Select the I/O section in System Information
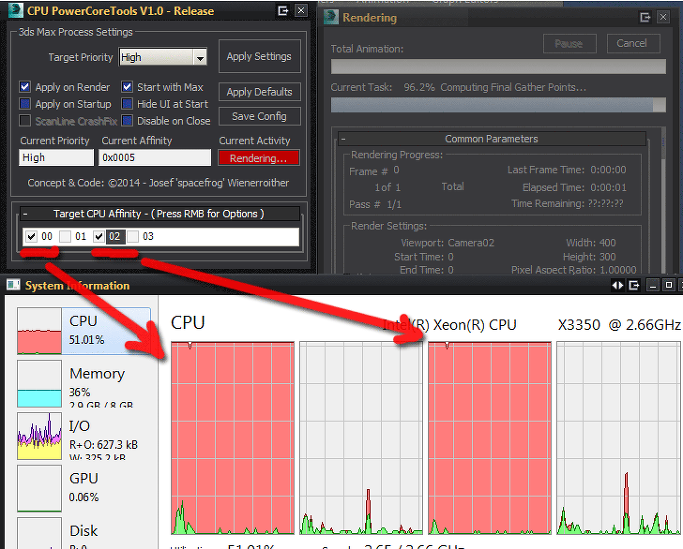Image resolution: width=683 pixels, height=549 pixels. [x=84, y=436]
